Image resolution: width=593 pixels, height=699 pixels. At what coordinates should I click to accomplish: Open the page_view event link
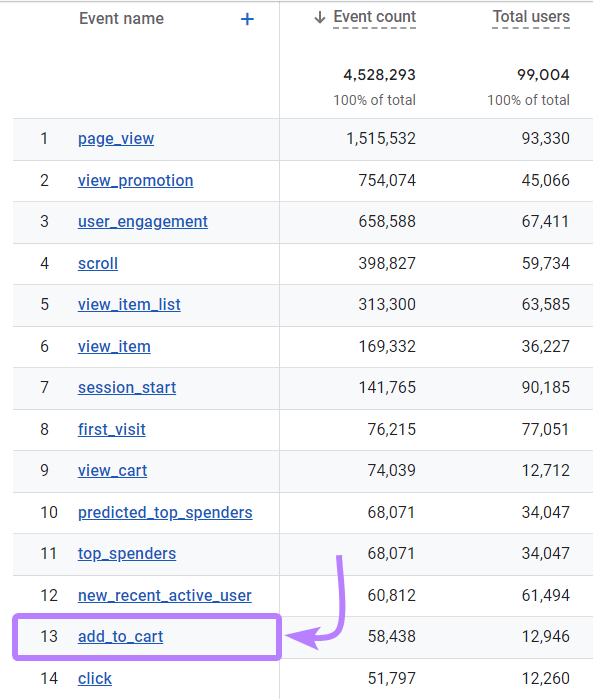116,139
